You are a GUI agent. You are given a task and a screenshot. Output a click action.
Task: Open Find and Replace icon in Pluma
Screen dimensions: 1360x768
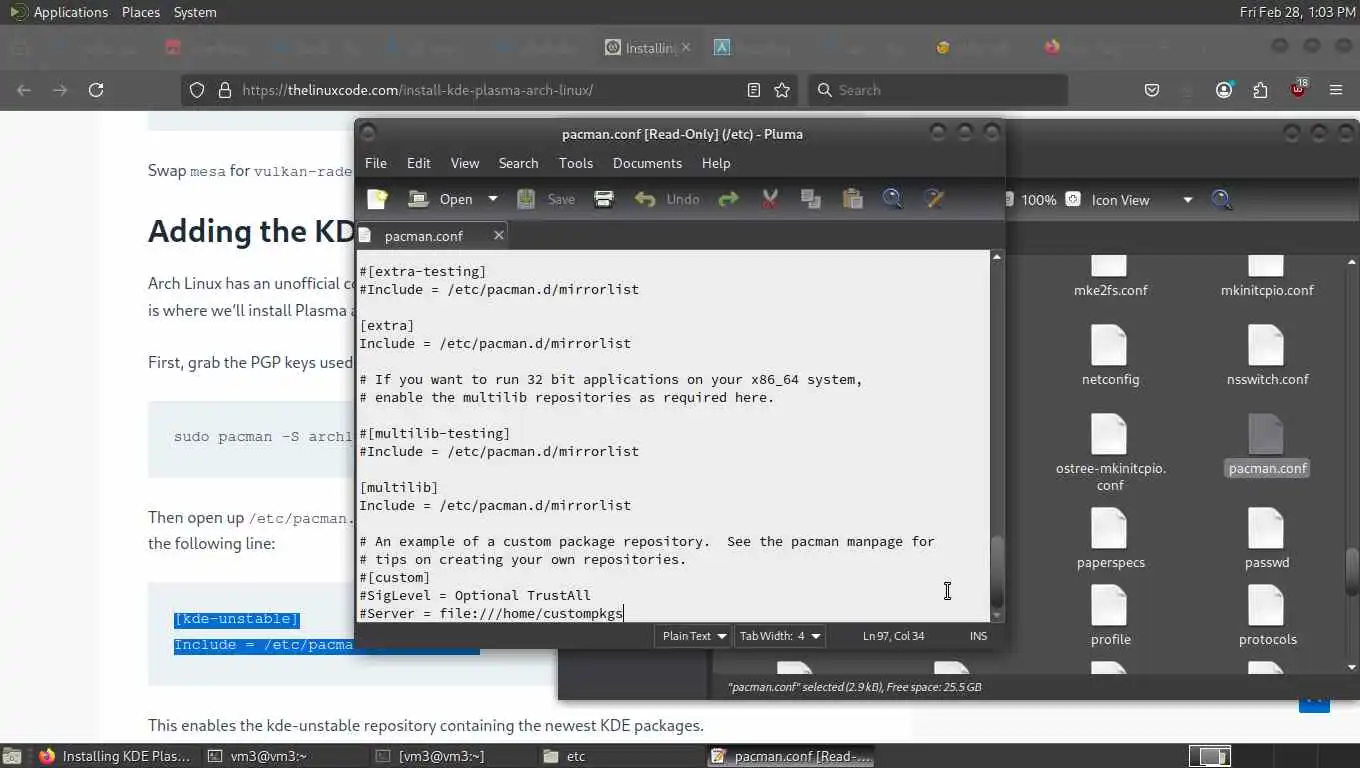(935, 199)
